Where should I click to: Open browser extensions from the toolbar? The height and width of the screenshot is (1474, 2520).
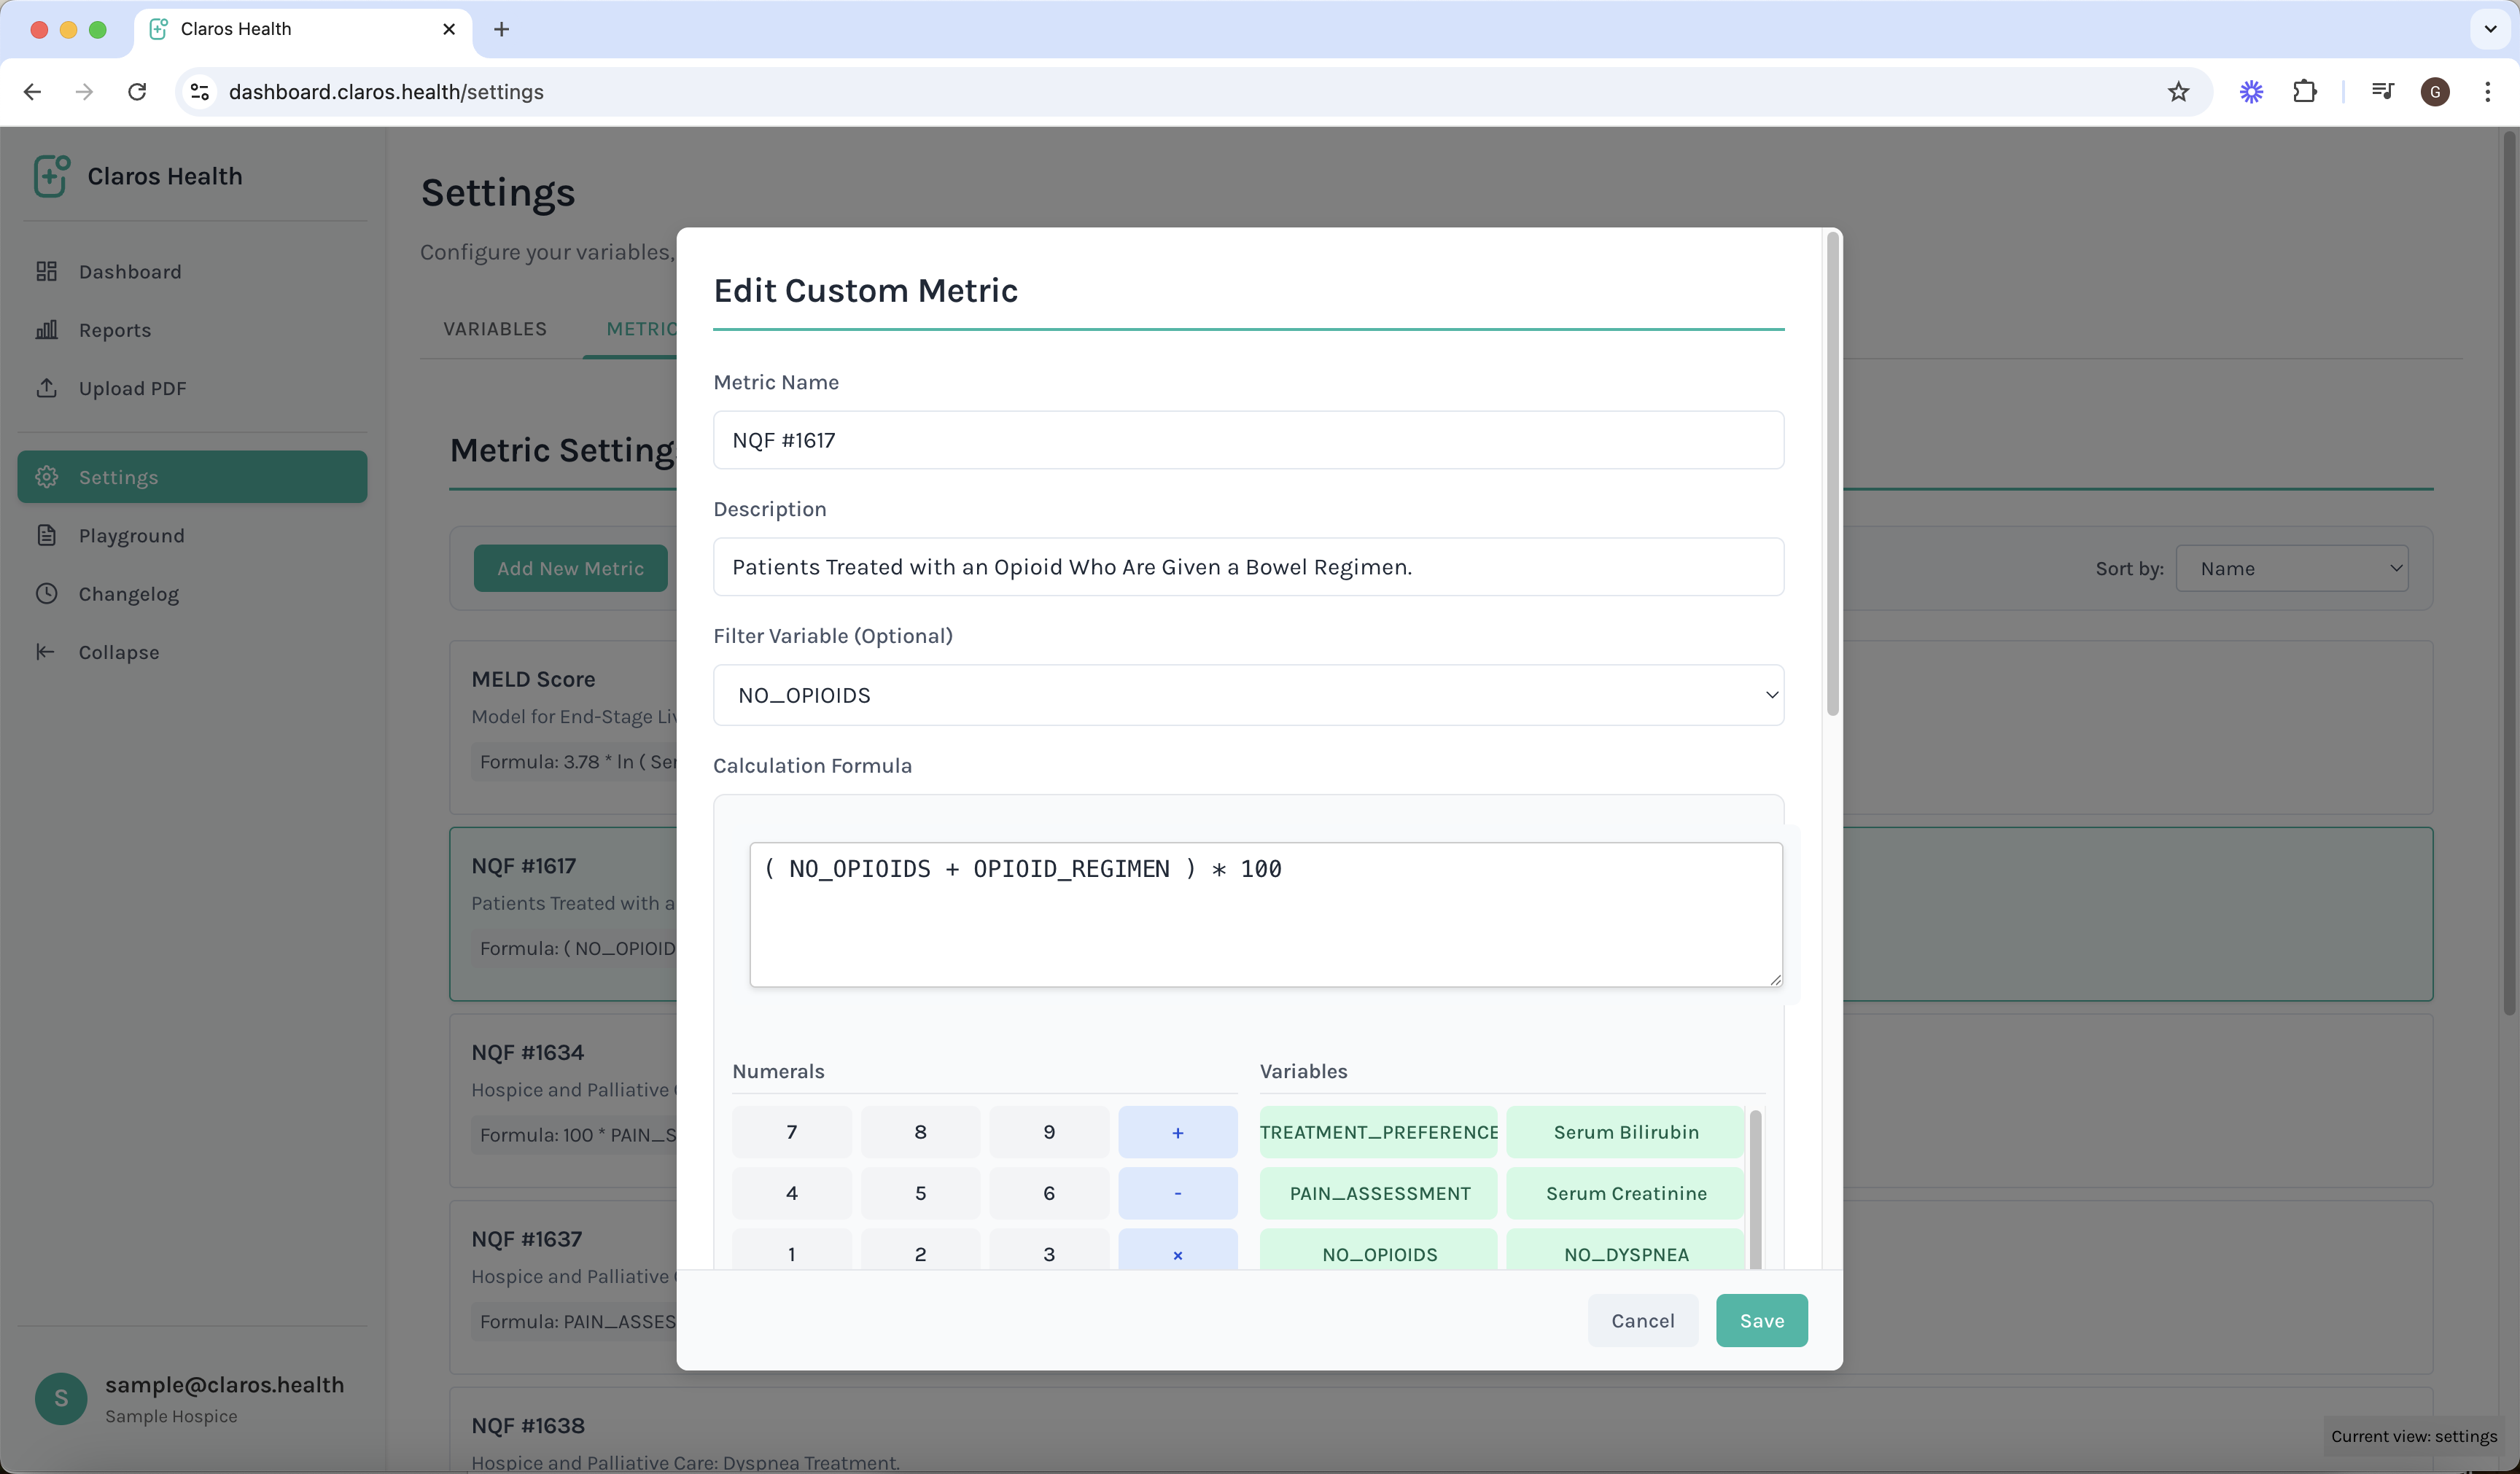2305,91
